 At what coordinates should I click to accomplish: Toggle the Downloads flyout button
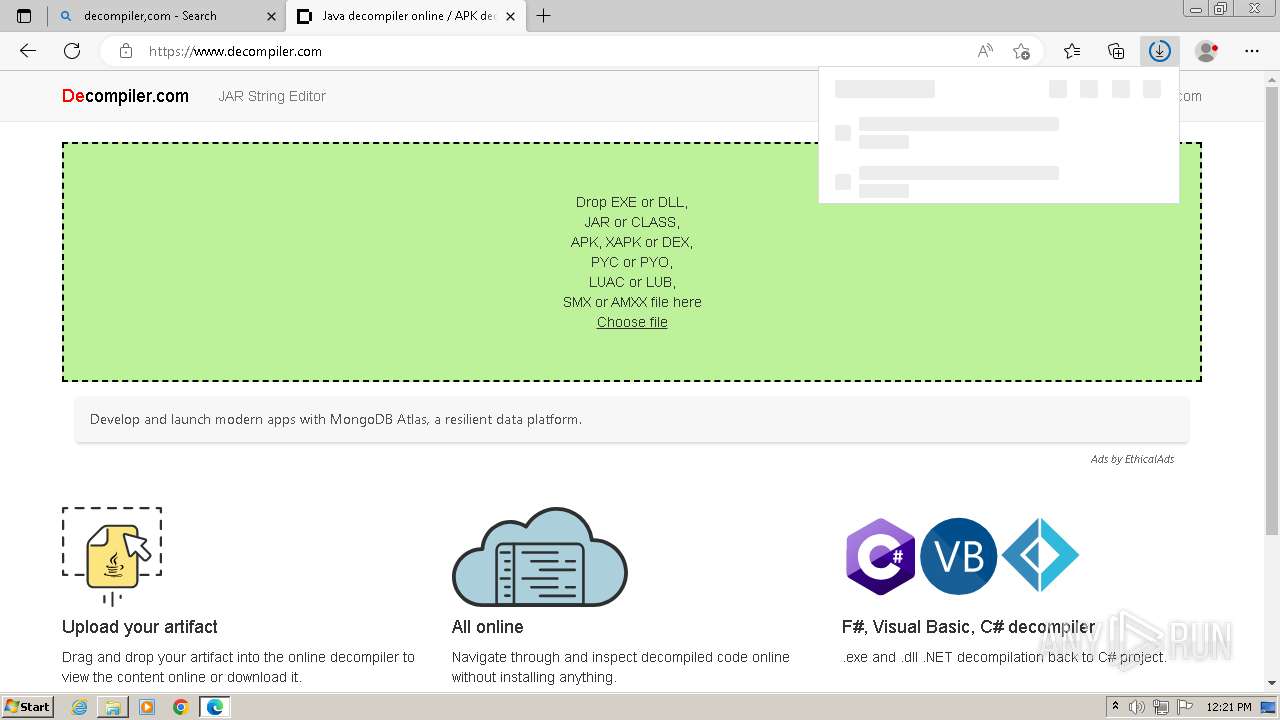pyautogui.click(x=1160, y=51)
